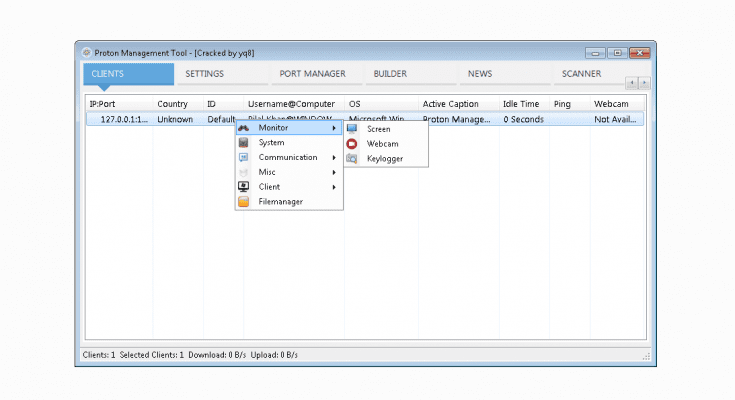Click the red Webcam icon
735x400 pixels.
(x=352, y=144)
